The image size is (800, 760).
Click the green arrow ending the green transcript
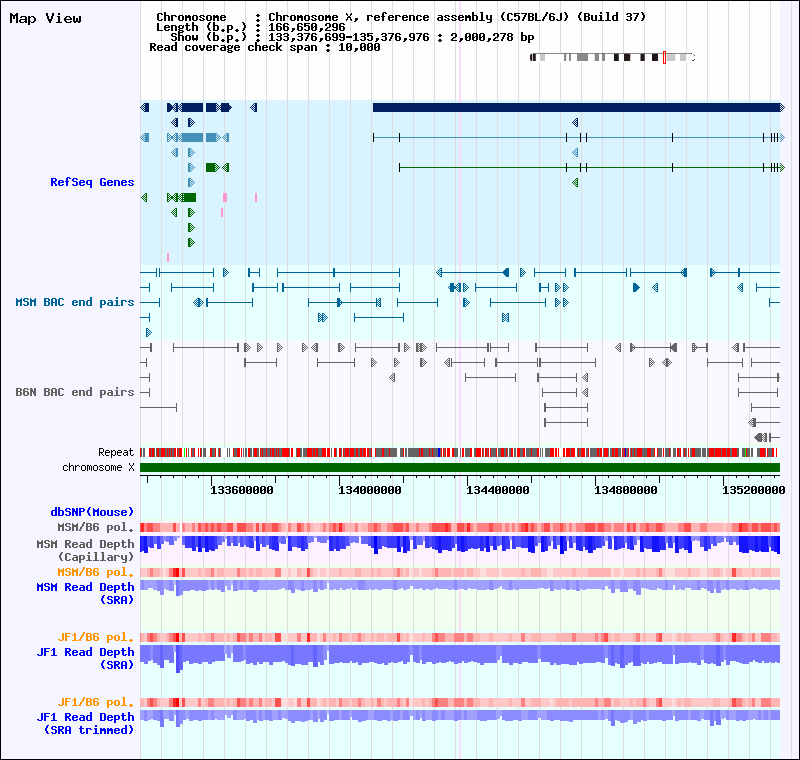(782, 167)
